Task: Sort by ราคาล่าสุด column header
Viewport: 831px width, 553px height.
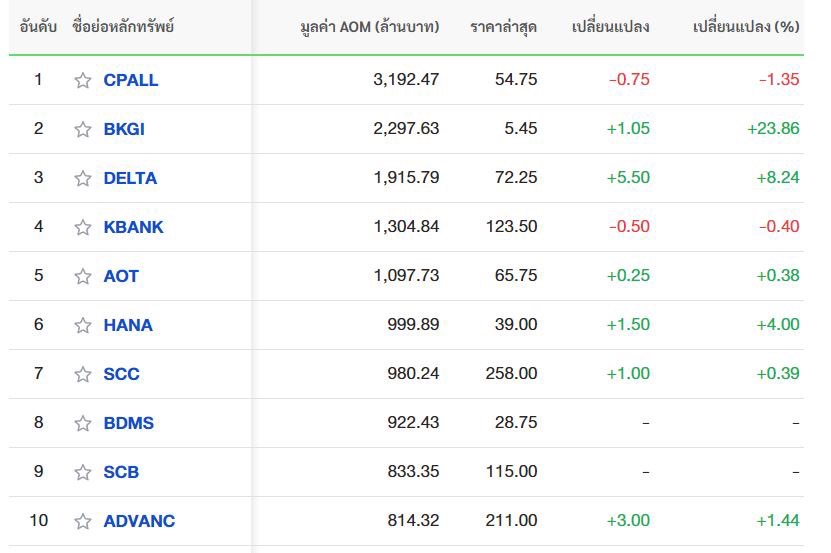Action: pos(503,27)
